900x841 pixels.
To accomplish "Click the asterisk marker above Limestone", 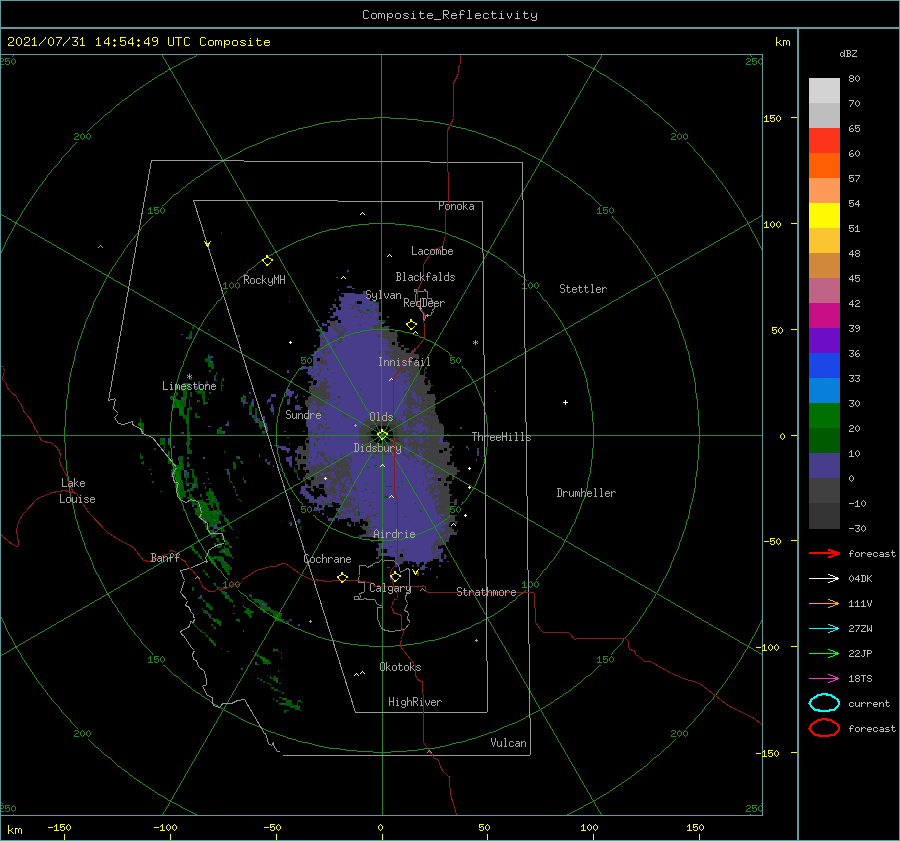I will pyautogui.click(x=189, y=377).
